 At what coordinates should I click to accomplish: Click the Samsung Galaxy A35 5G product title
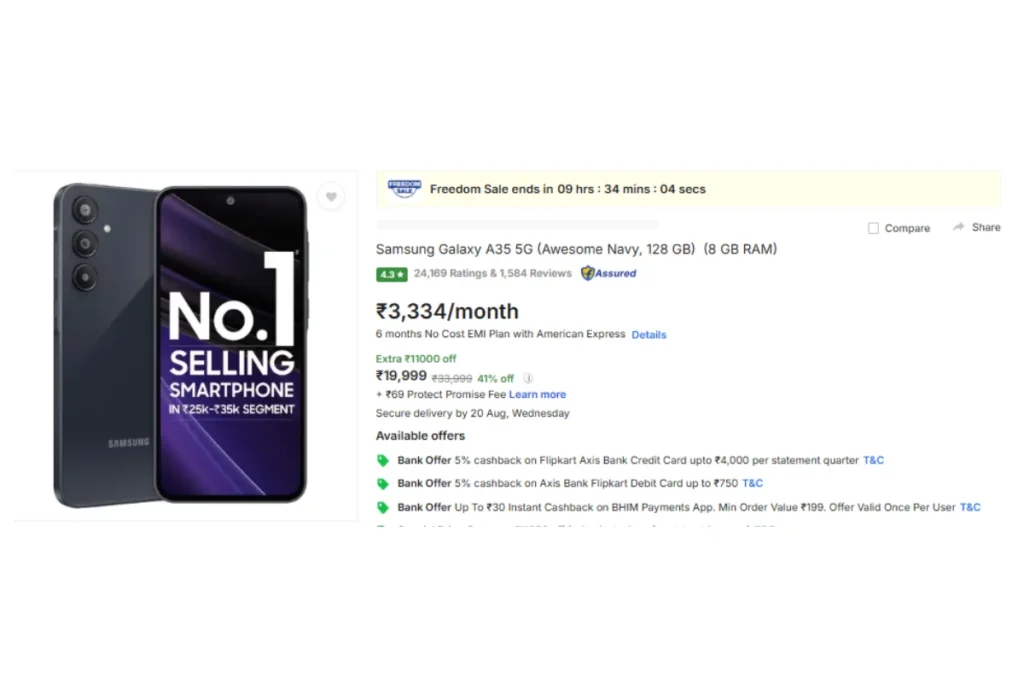(576, 249)
